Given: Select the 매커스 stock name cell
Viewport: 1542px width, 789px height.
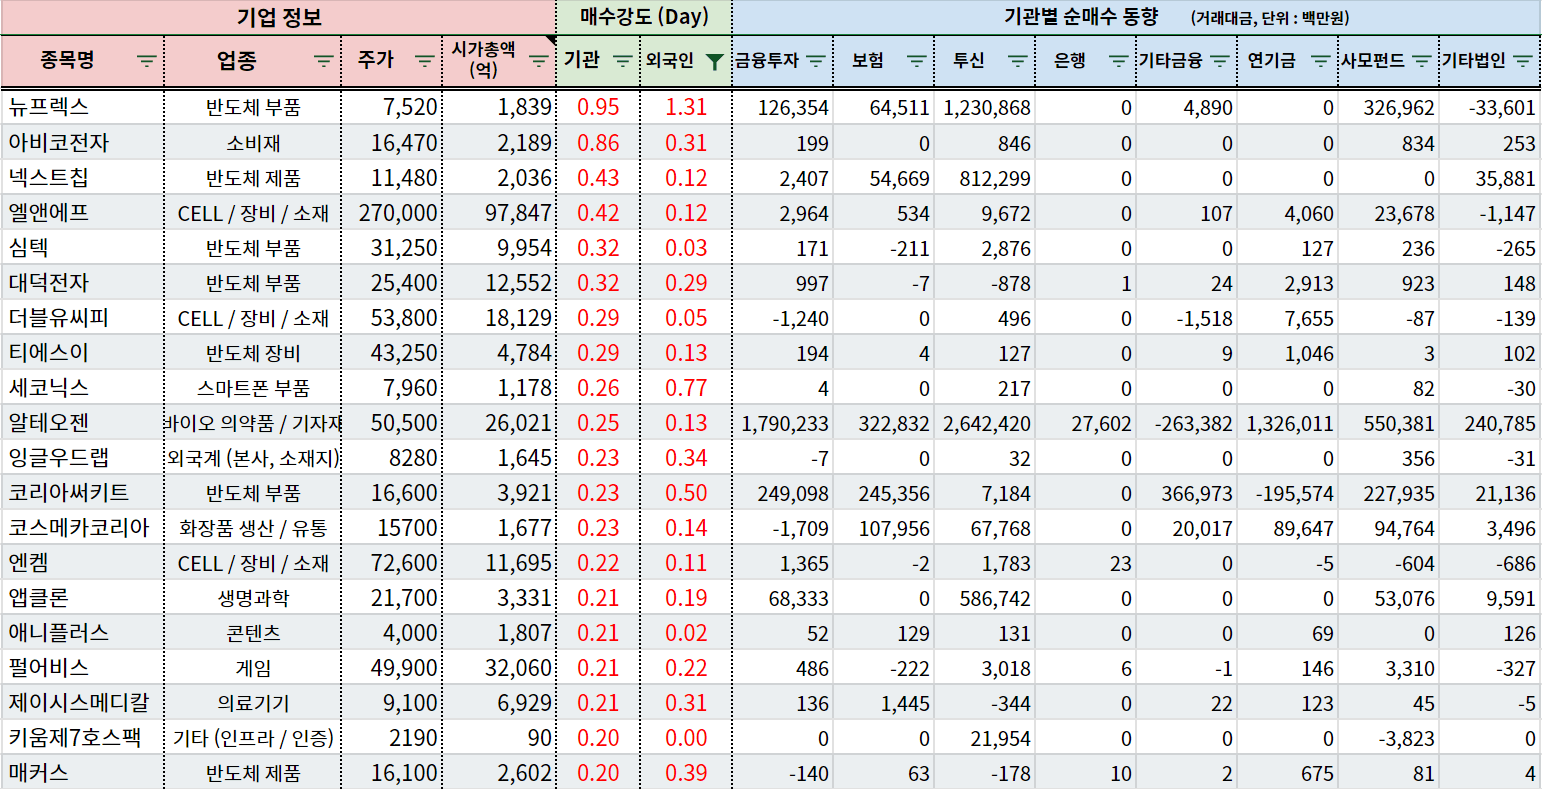Looking at the screenshot, I should click(x=82, y=772).
